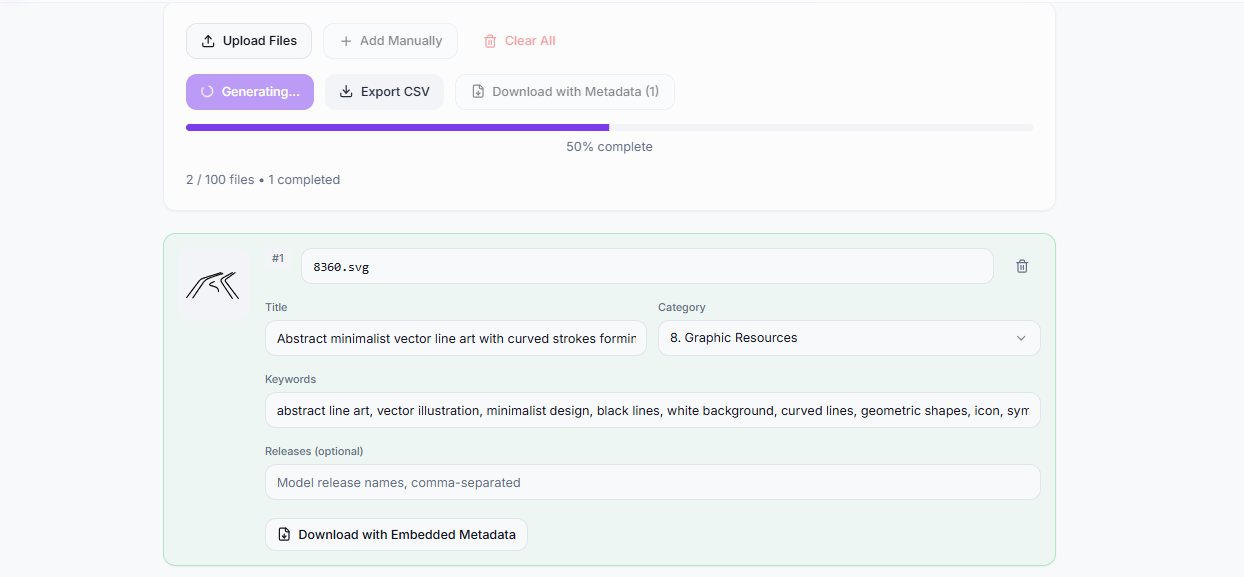Click the Releases optional input field
This screenshot has height=577, width=1244.
[x=652, y=482]
